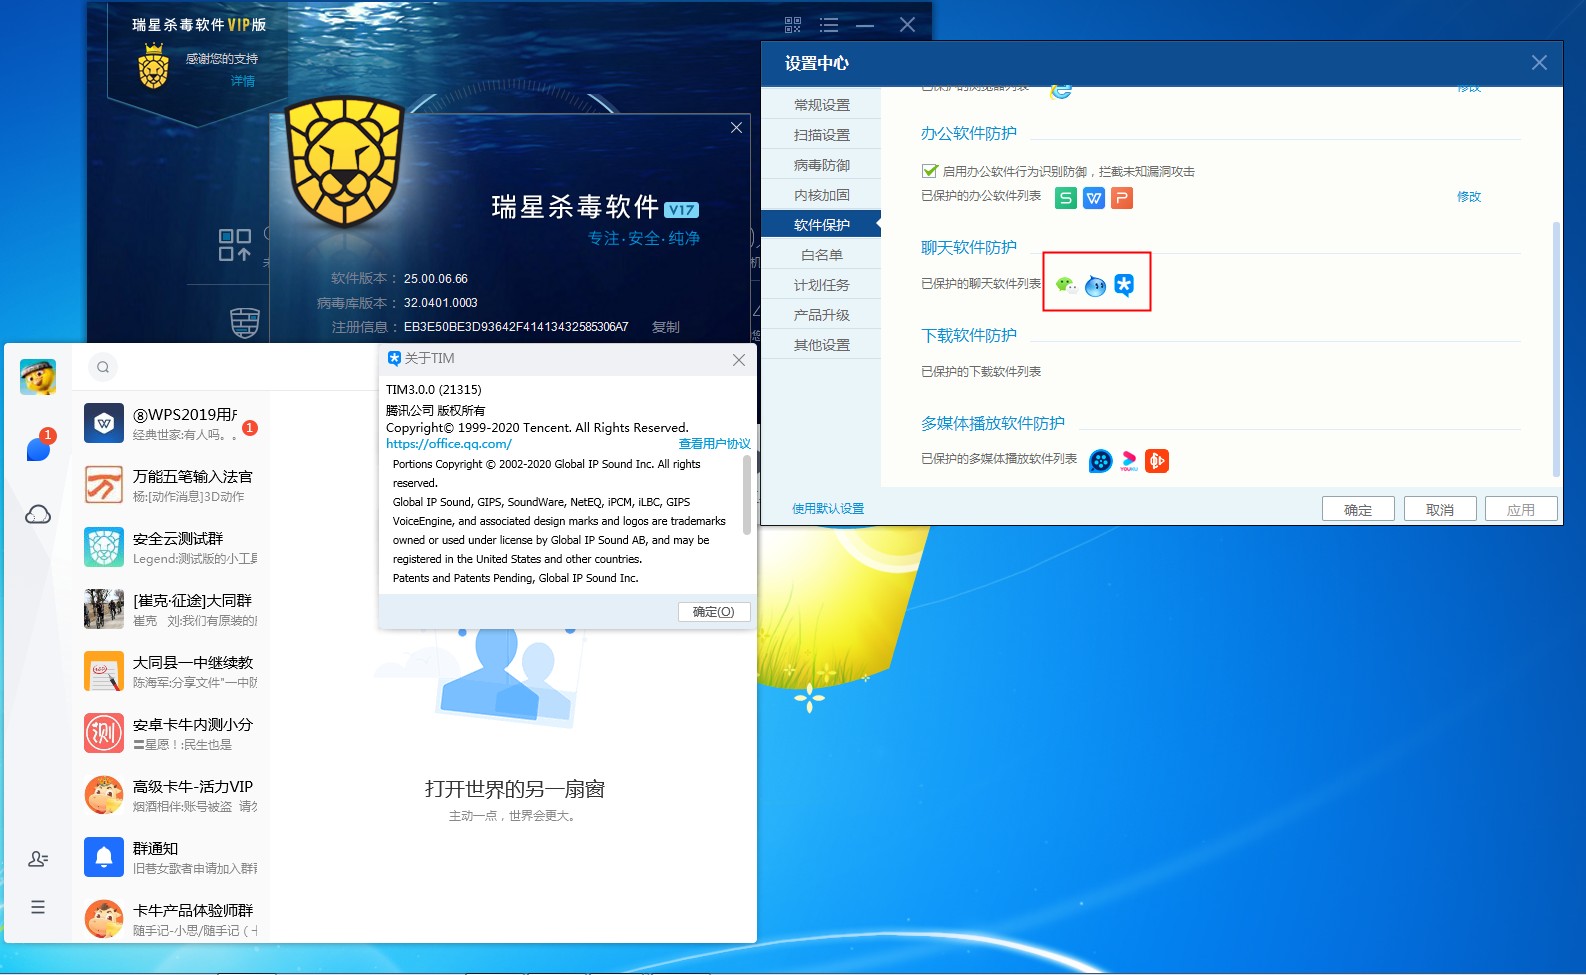Click the 聊天软件防护 heading
This screenshot has height=975, width=1586.
pyautogui.click(x=969, y=247)
